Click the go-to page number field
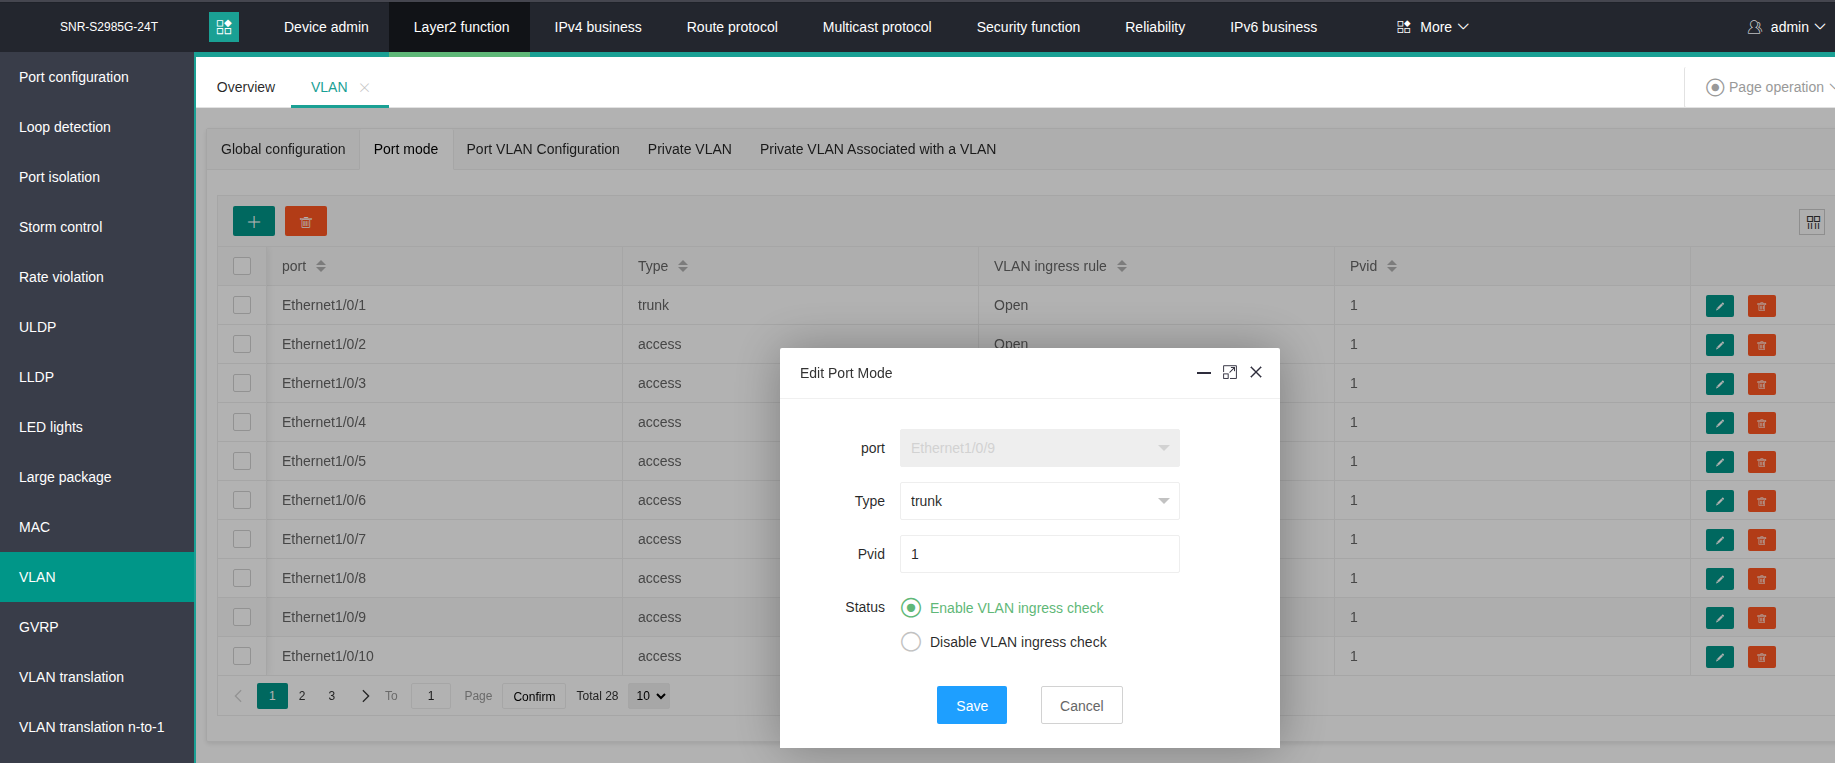 pyautogui.click(x=431, y=696)
